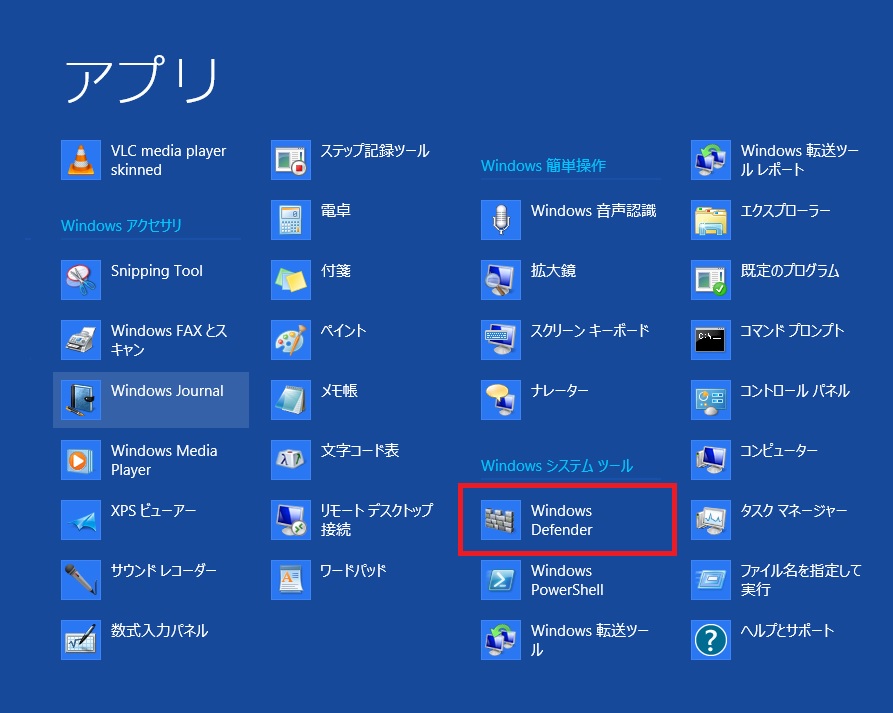Open the エクスプローラー folder icon
The image size is (893, 713).
[711, 220]
